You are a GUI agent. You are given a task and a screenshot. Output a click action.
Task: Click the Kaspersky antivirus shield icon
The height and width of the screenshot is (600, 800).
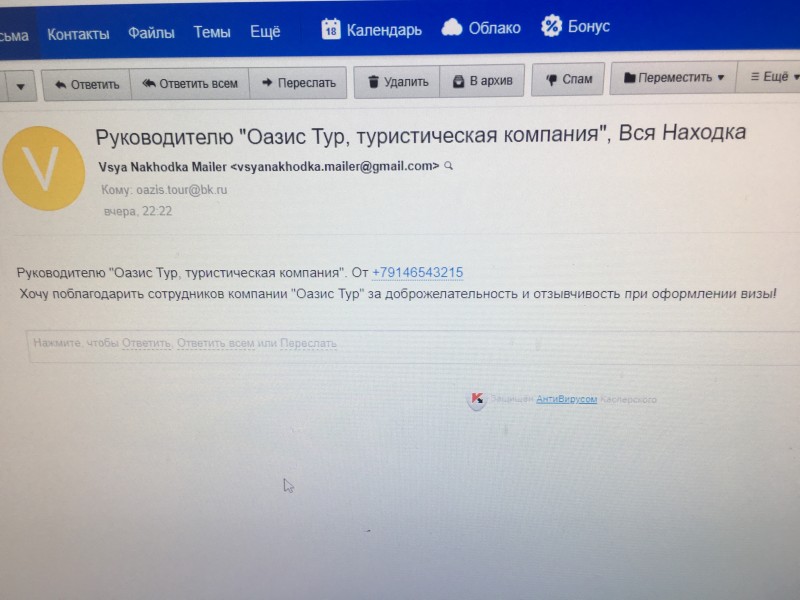click(477, 400)
